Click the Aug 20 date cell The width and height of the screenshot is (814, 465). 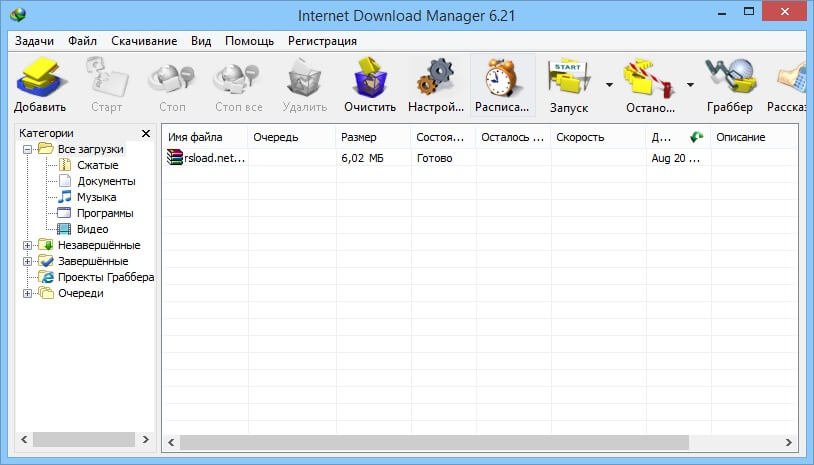pos(676,158)
